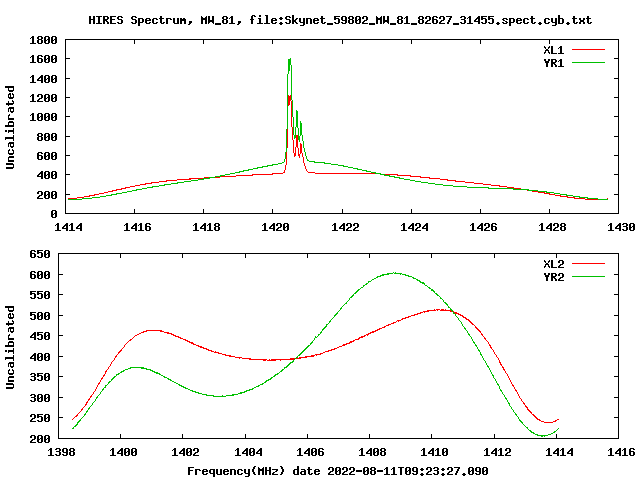This screenshot has height=480, width=640.
Task: Click the XL2 legend label
Action: pos(553,264)
